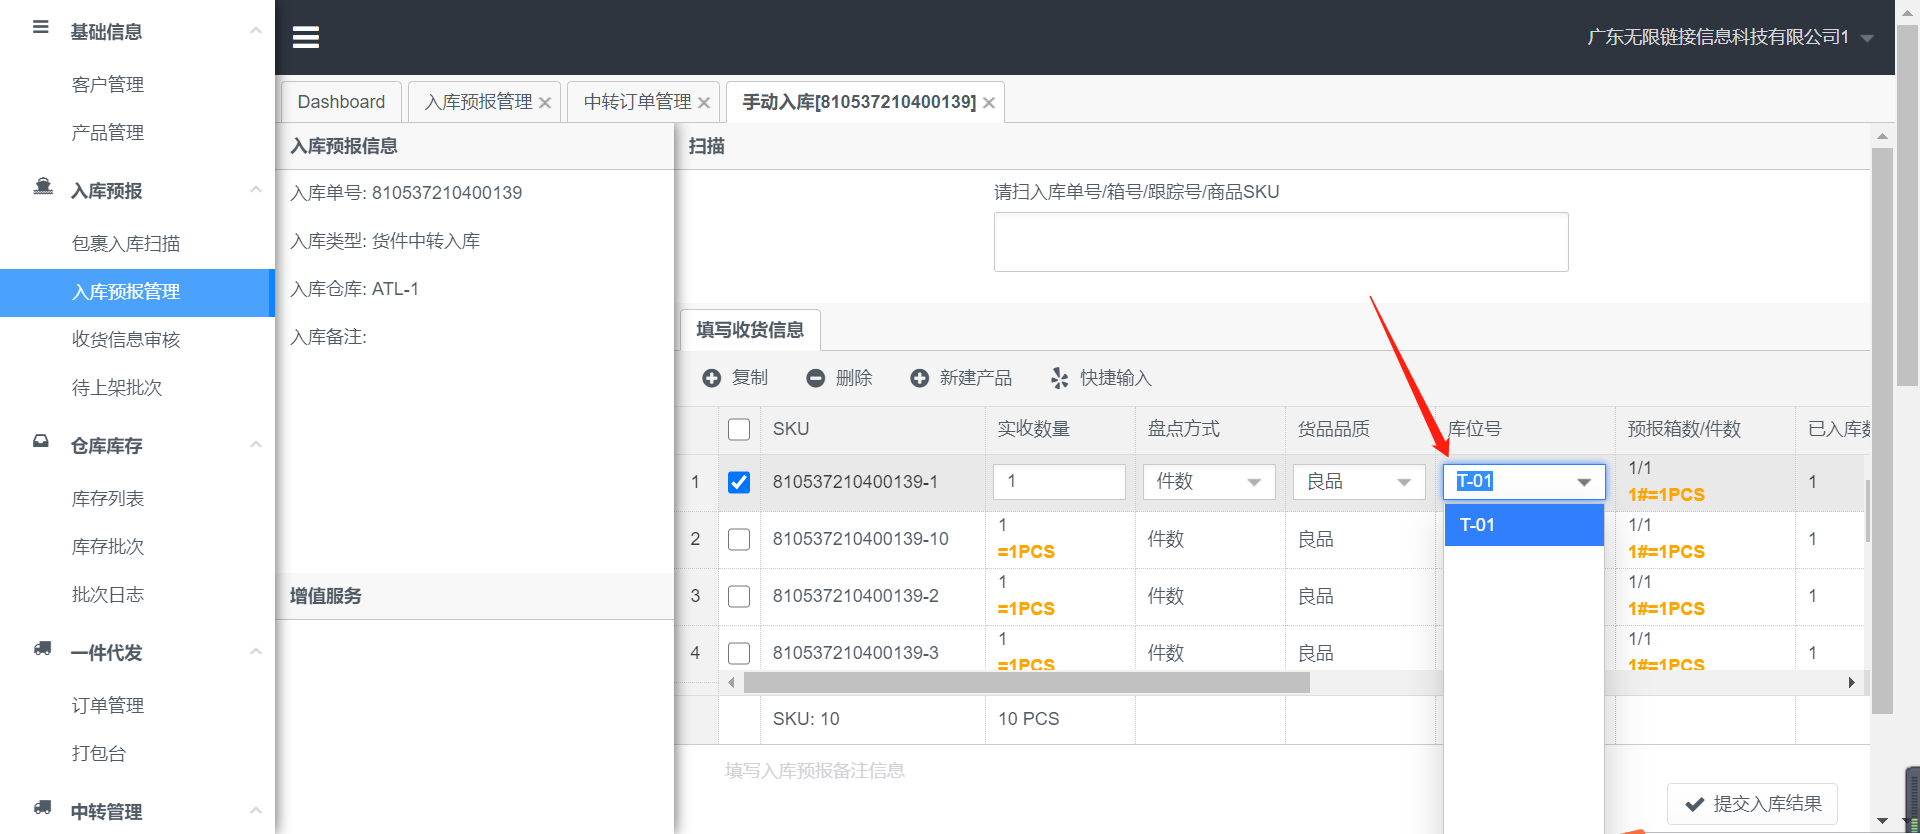
Task: Click the 新建产品 button
Action: [x=962, y=378]
